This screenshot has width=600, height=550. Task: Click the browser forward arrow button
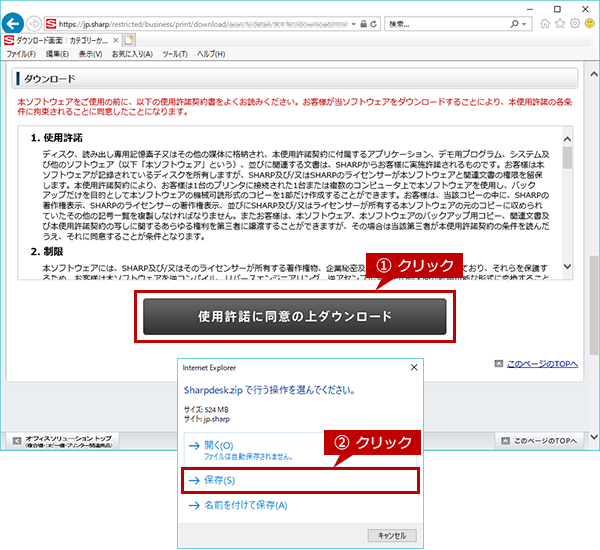[x=34, y=24]
